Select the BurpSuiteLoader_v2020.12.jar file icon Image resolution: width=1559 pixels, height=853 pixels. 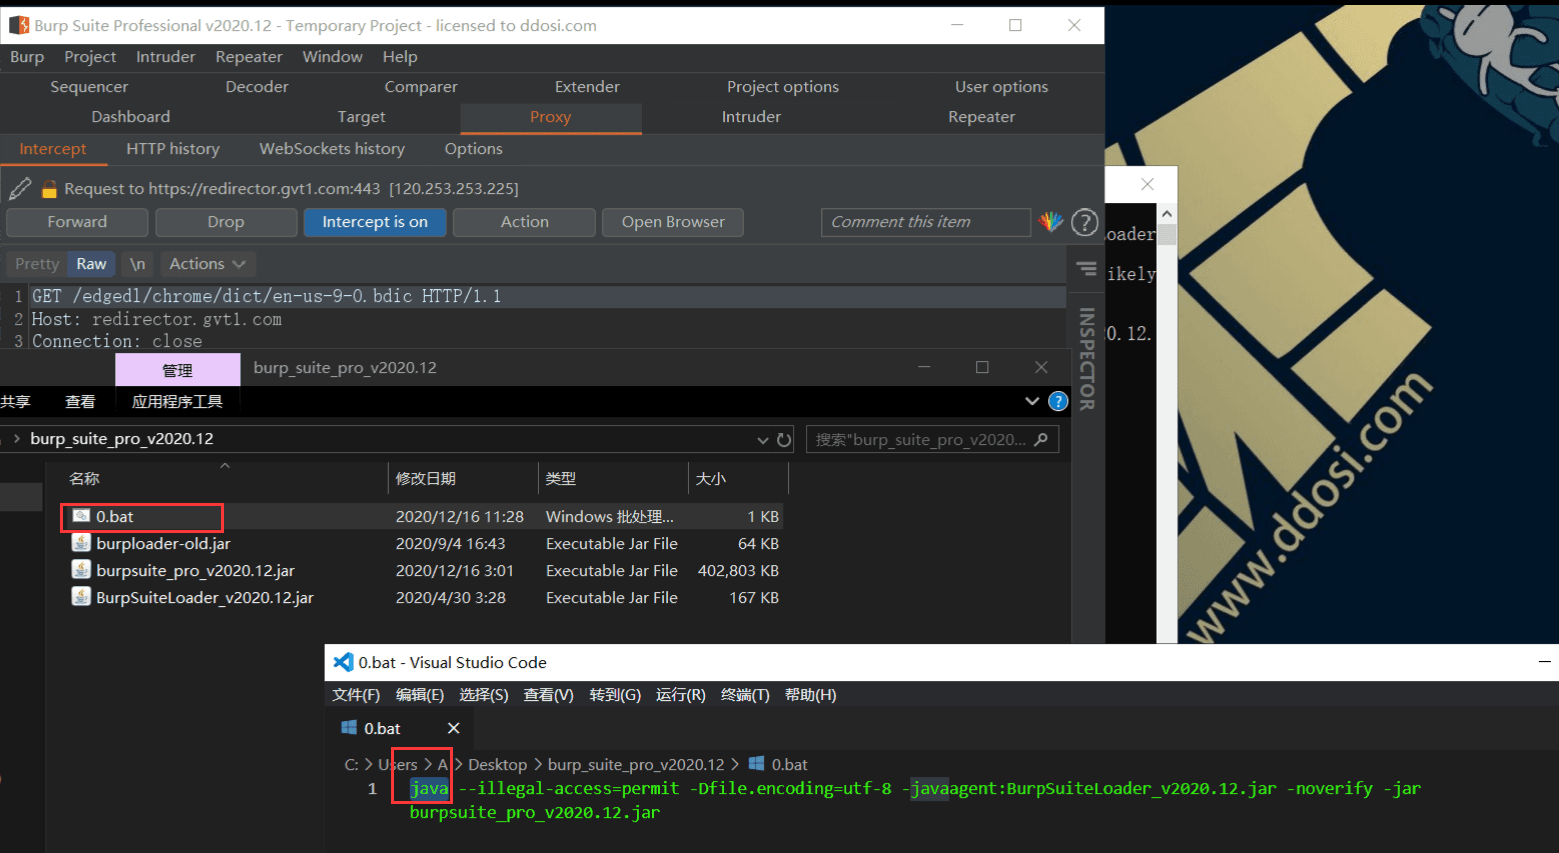81,597
